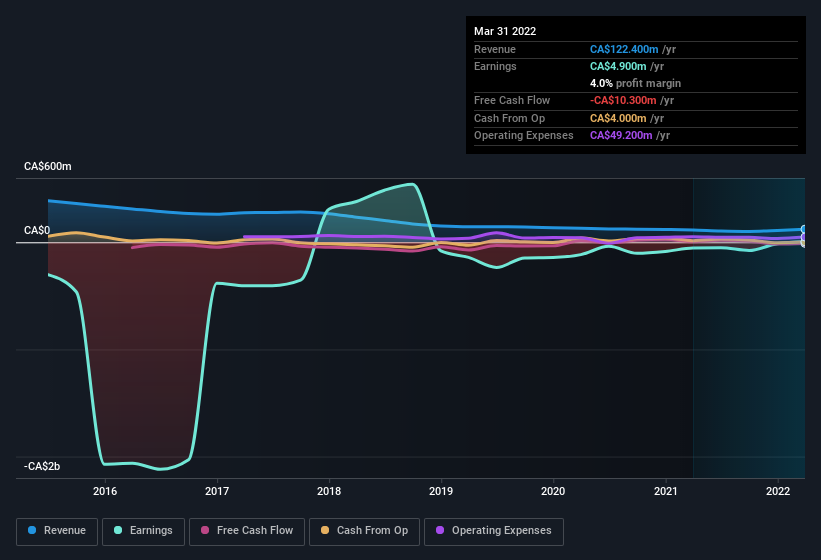Click the 2016 x-axis label

coord(105,491)
